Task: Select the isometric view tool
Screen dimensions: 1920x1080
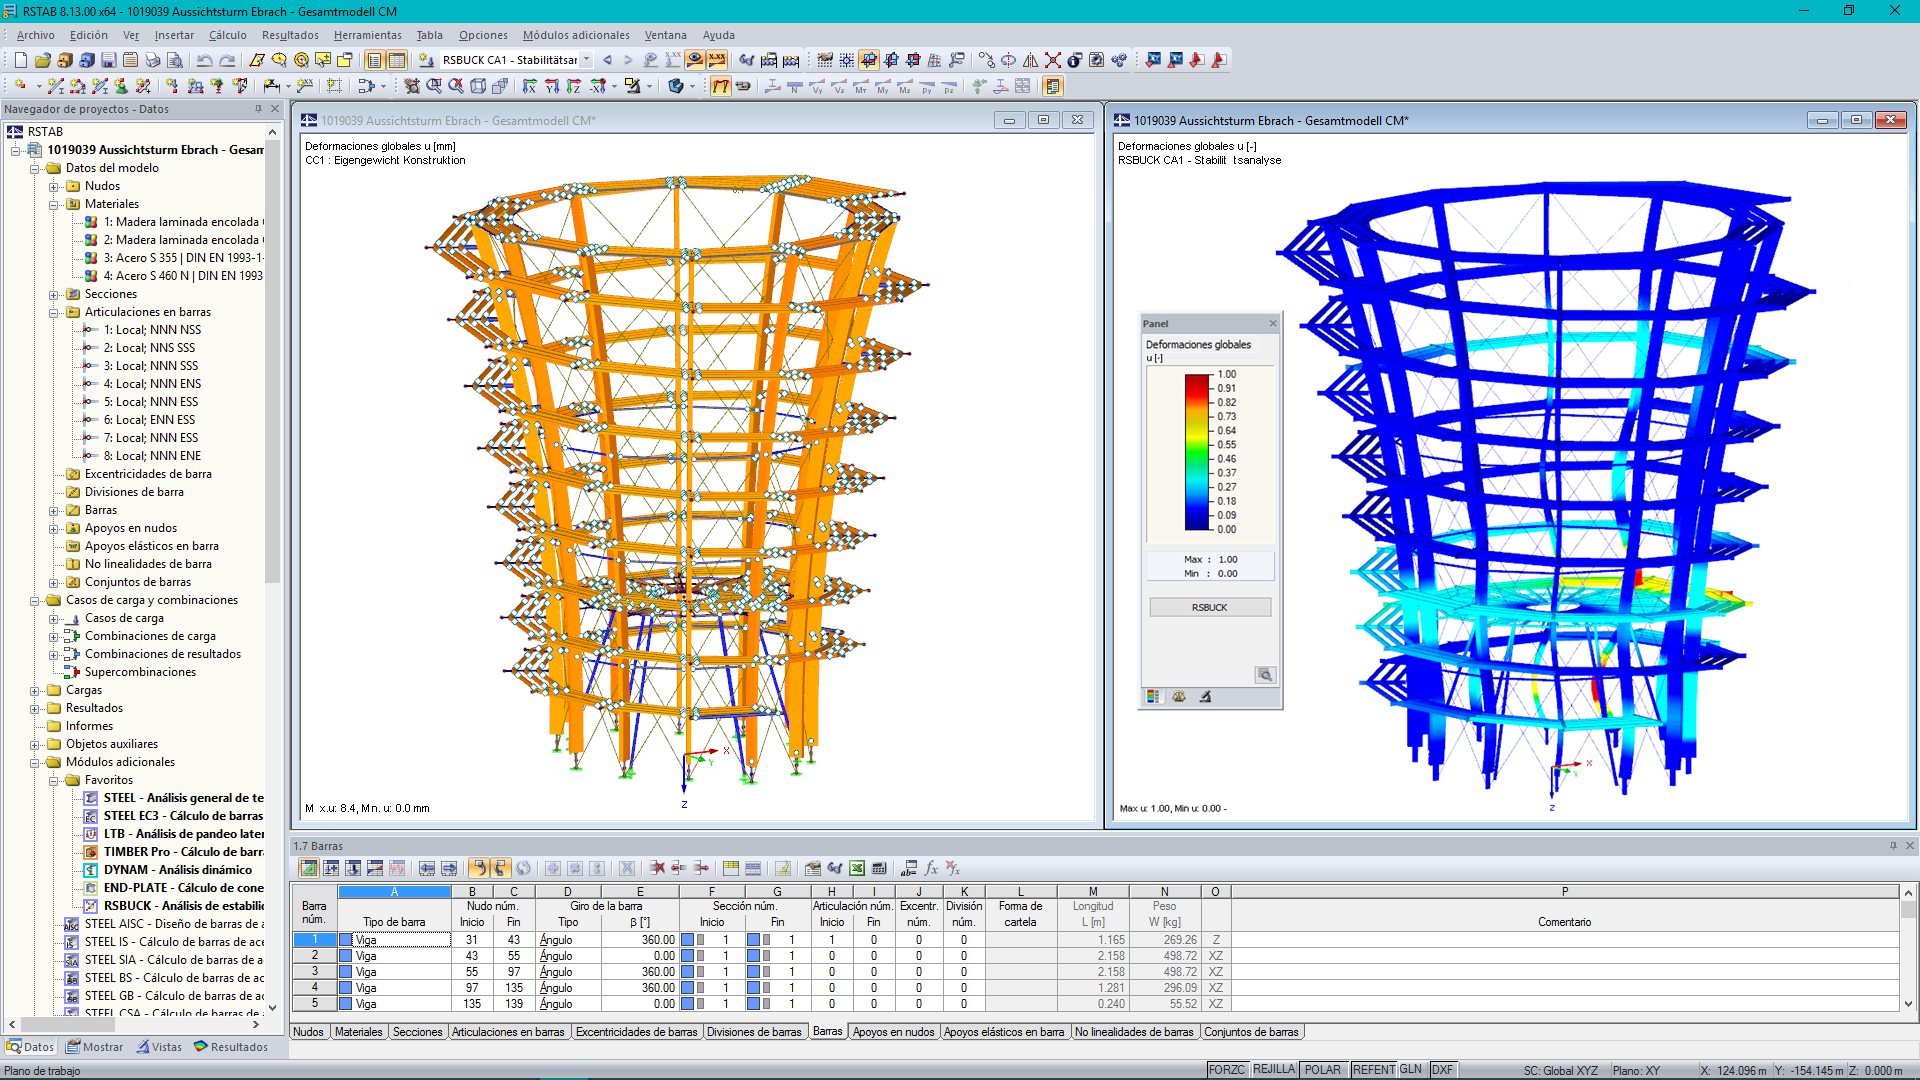Action: click(x=478, y=87)
